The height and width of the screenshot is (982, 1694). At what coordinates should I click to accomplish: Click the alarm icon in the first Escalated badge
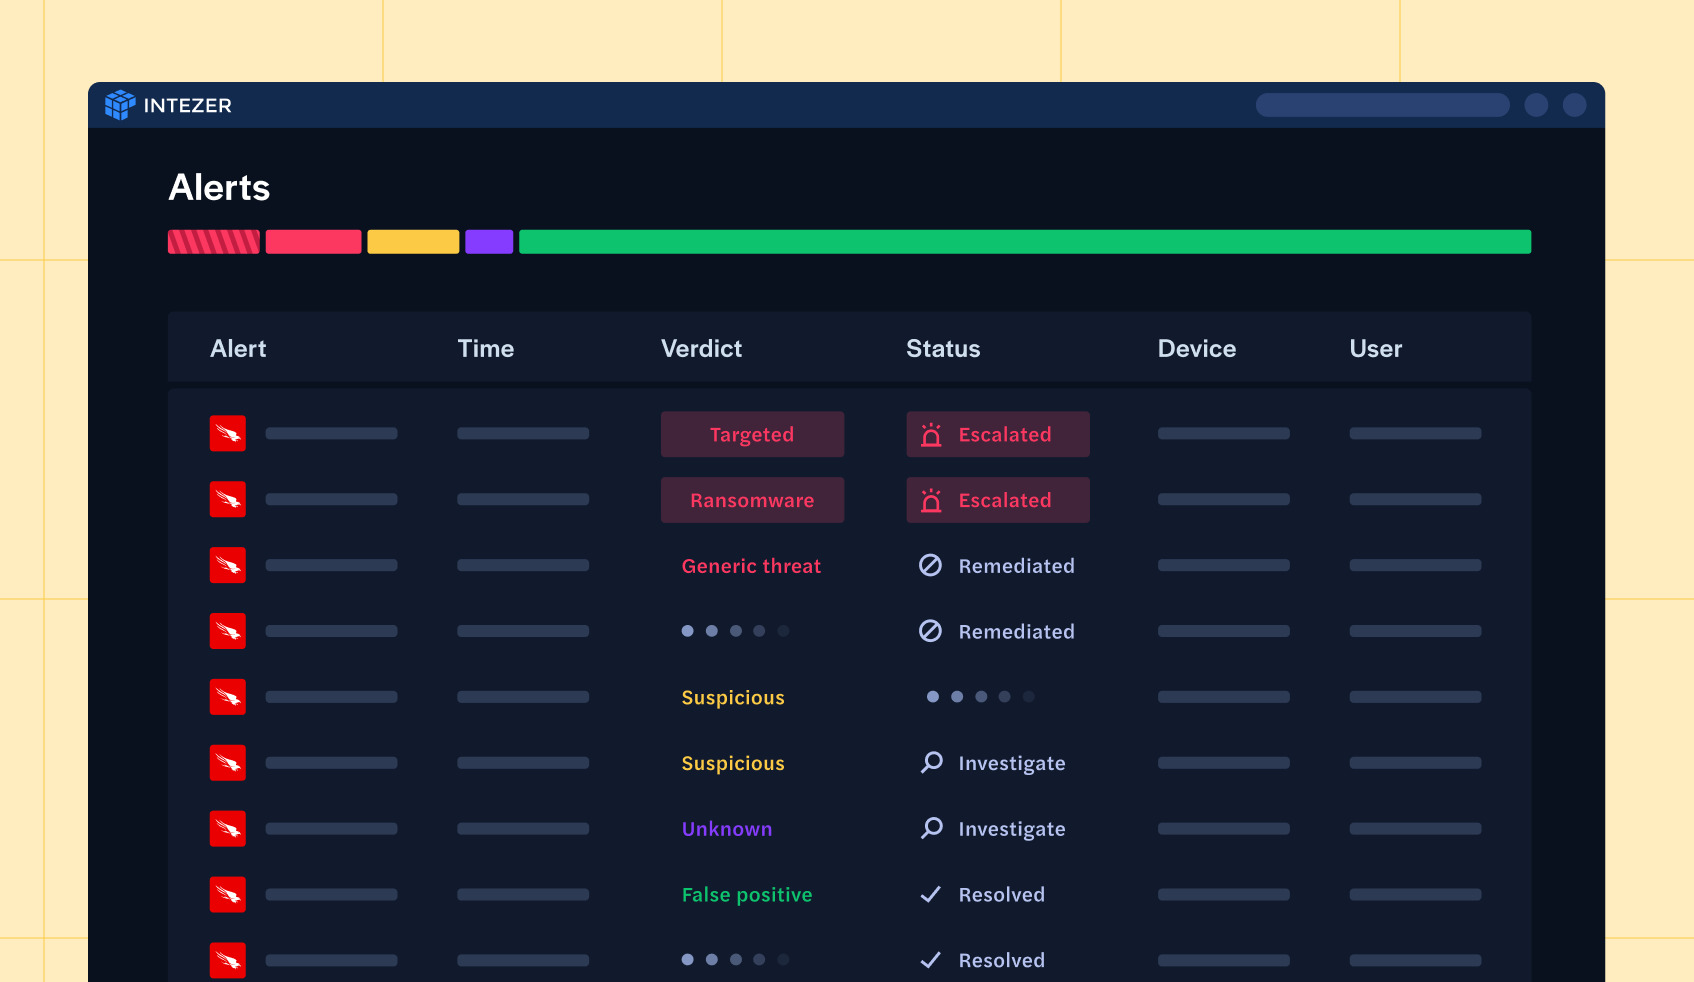931,435
